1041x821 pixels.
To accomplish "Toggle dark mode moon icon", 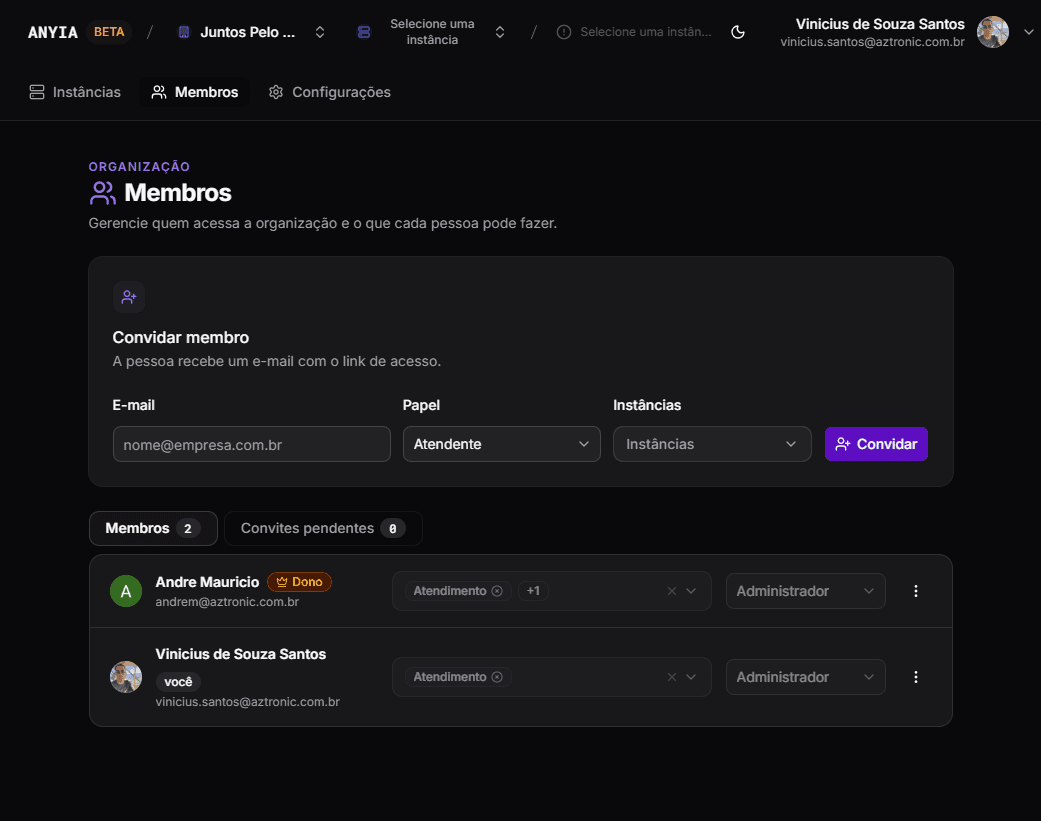I will tap(738, 32).
